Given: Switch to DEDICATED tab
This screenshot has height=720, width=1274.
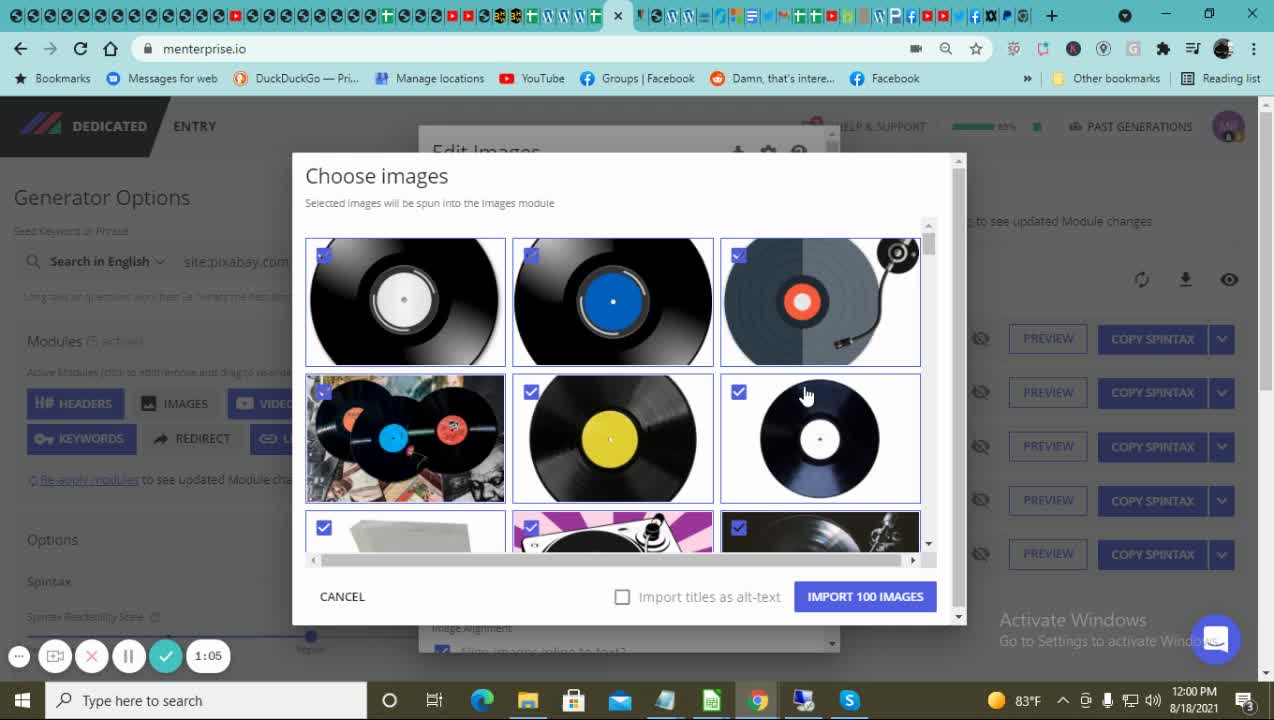Looking at the screenshot, I should (109, 126).
